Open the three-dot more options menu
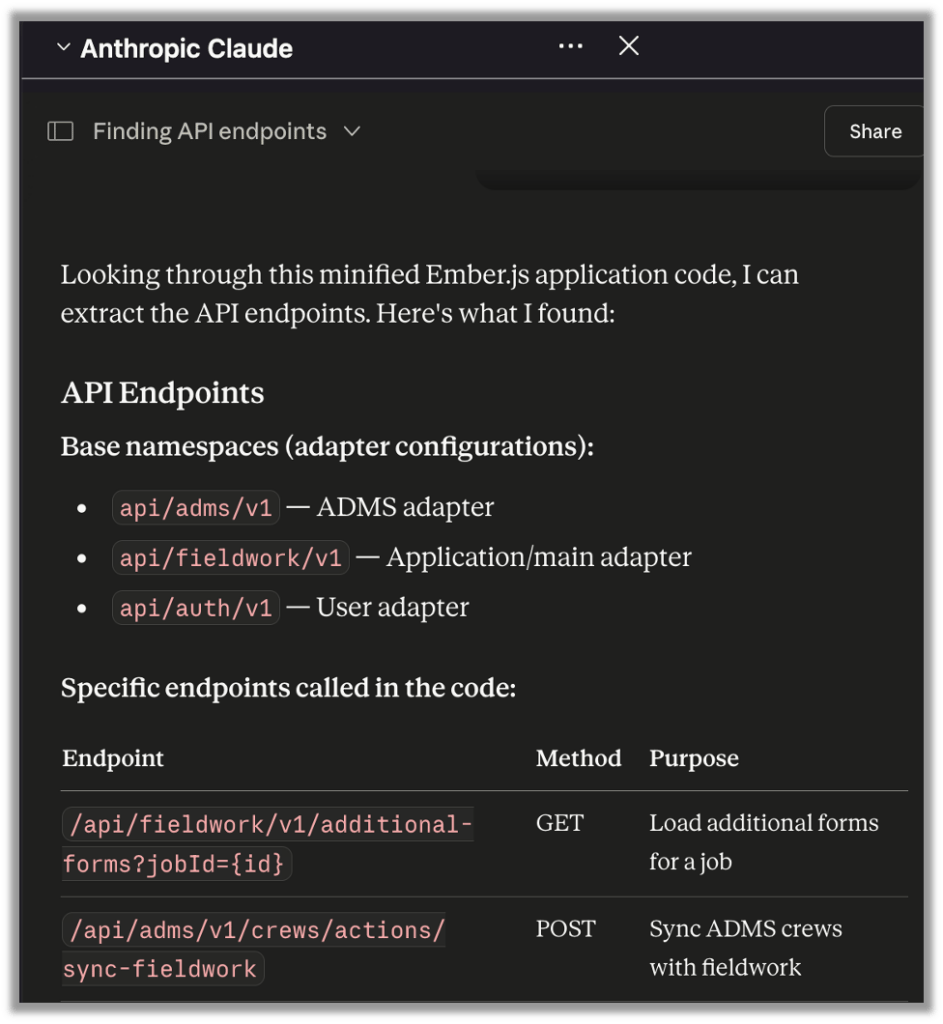Viewport: 943px width, 1024px height. [570, 46]
